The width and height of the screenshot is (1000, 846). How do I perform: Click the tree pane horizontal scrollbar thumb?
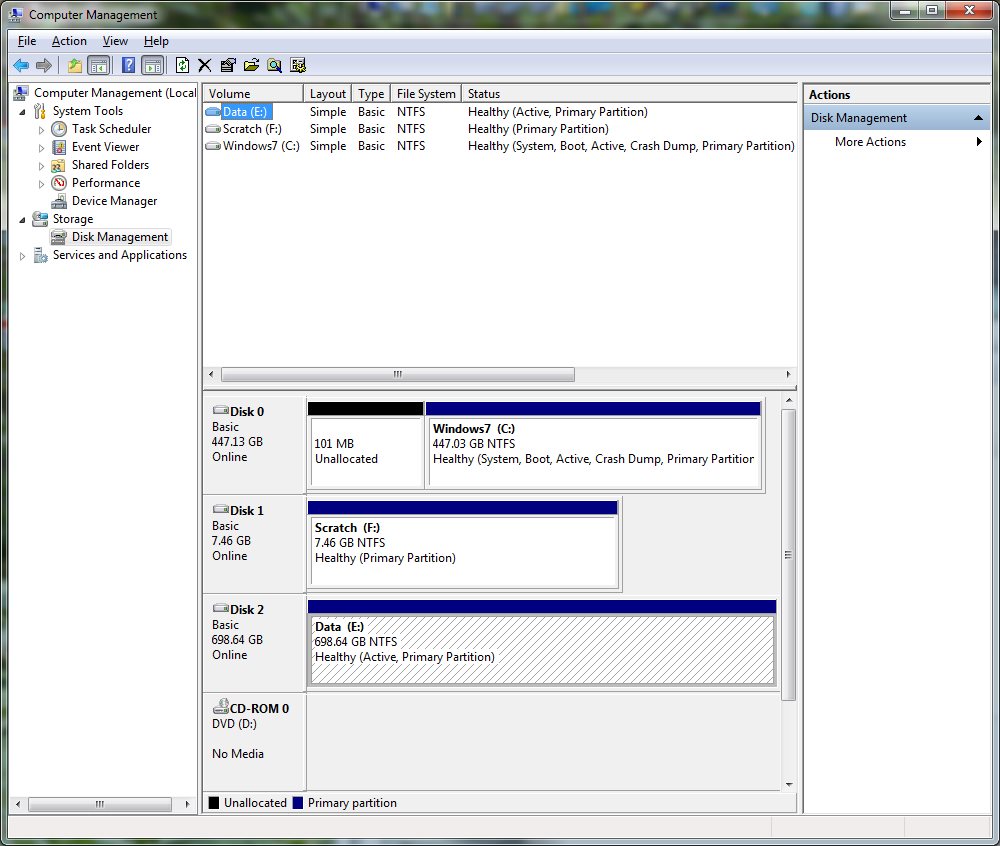(x=100, y=804)
